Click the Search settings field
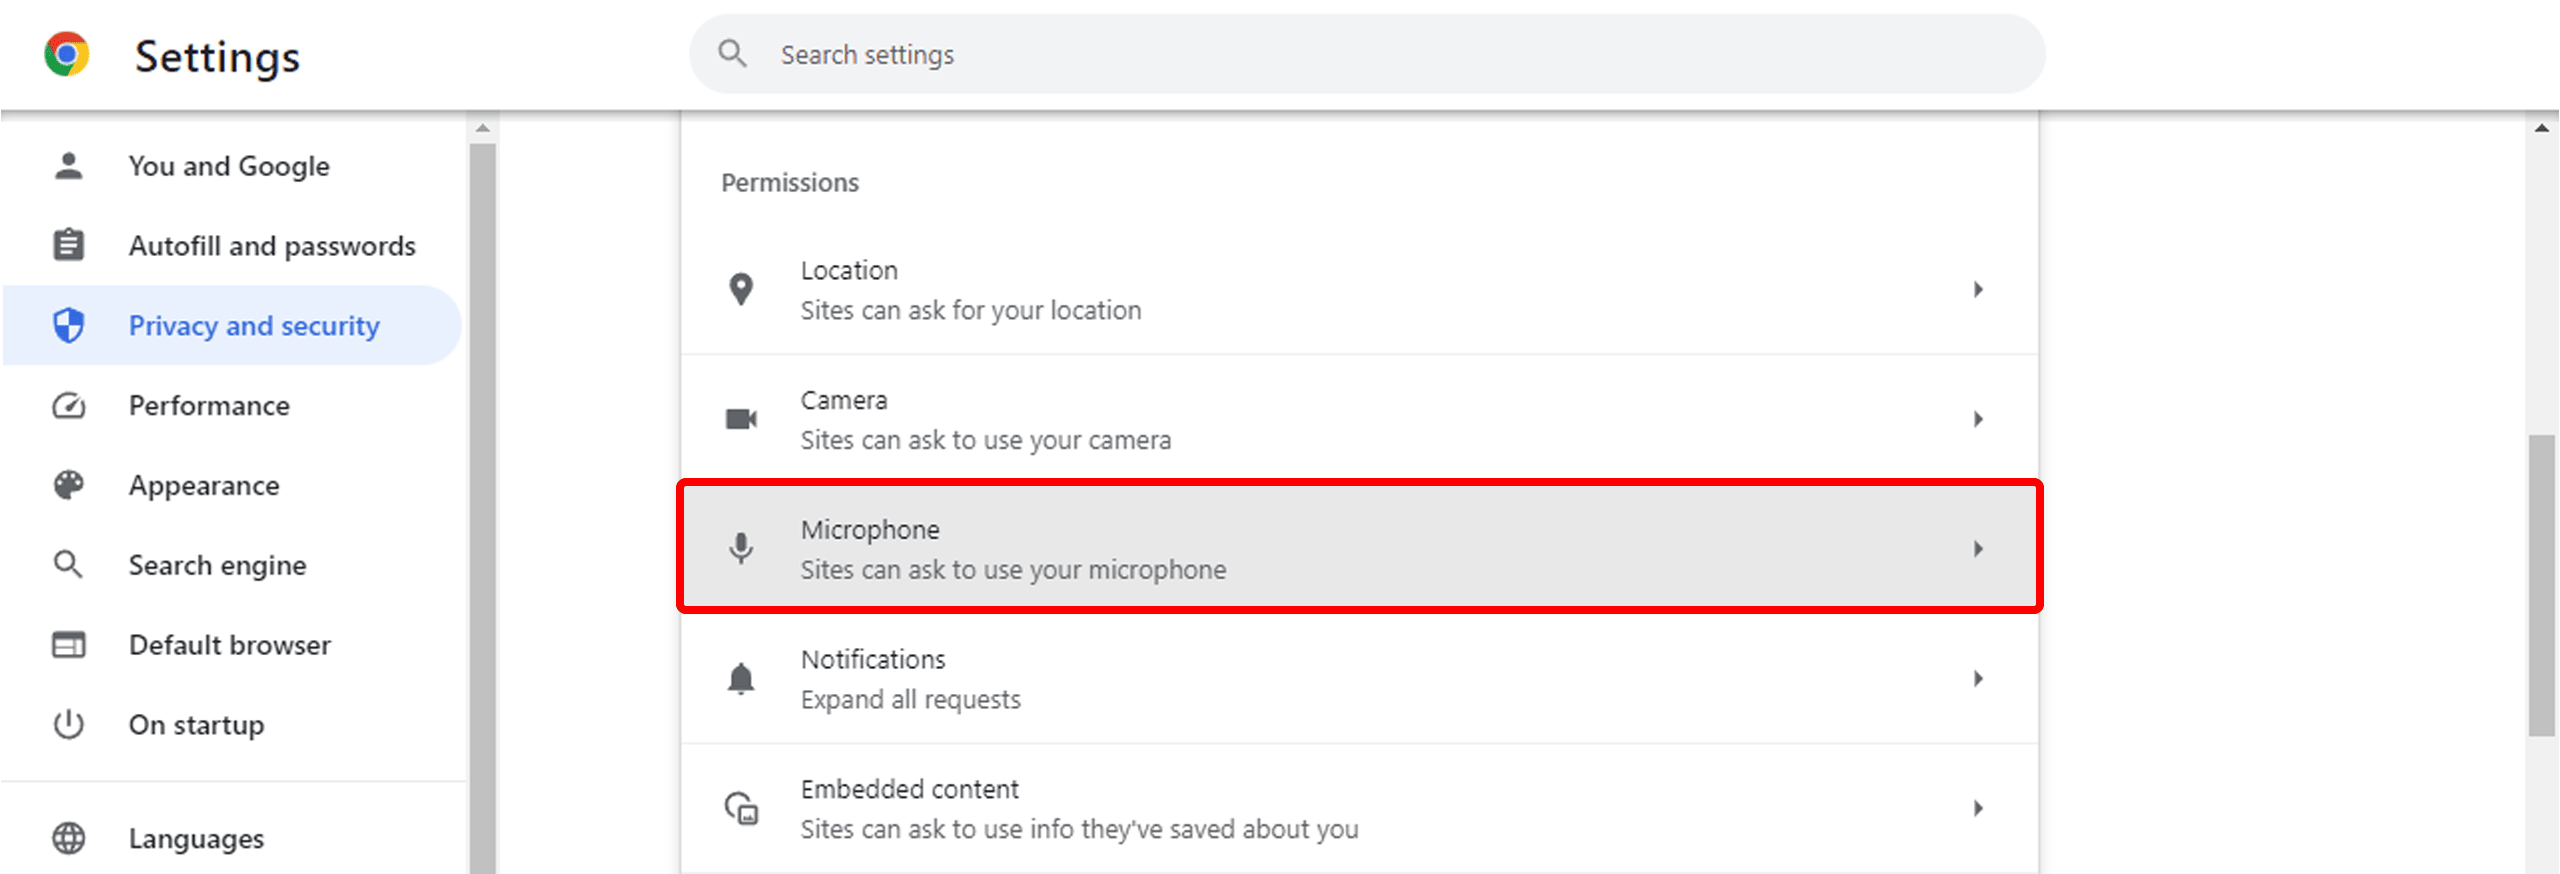The width and height of the screenshot is (2560, 874). tap(1366, 54)
